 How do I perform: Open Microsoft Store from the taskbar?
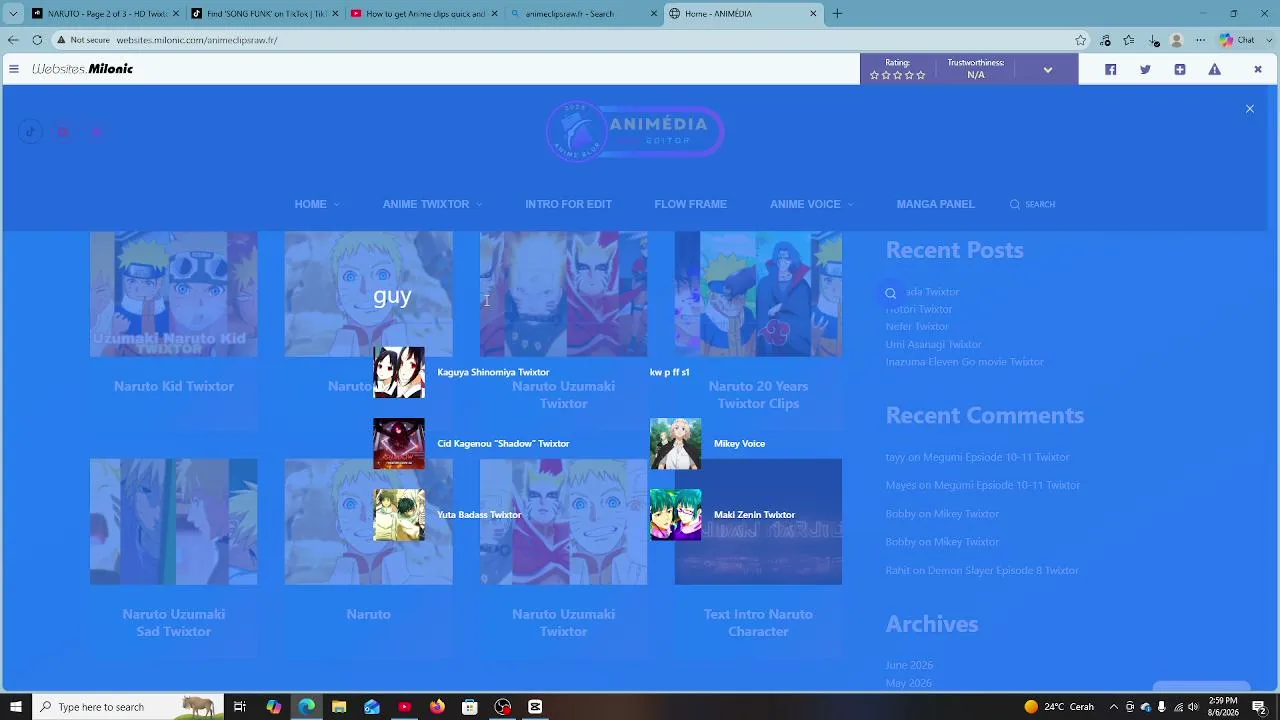tap(470, 707)
